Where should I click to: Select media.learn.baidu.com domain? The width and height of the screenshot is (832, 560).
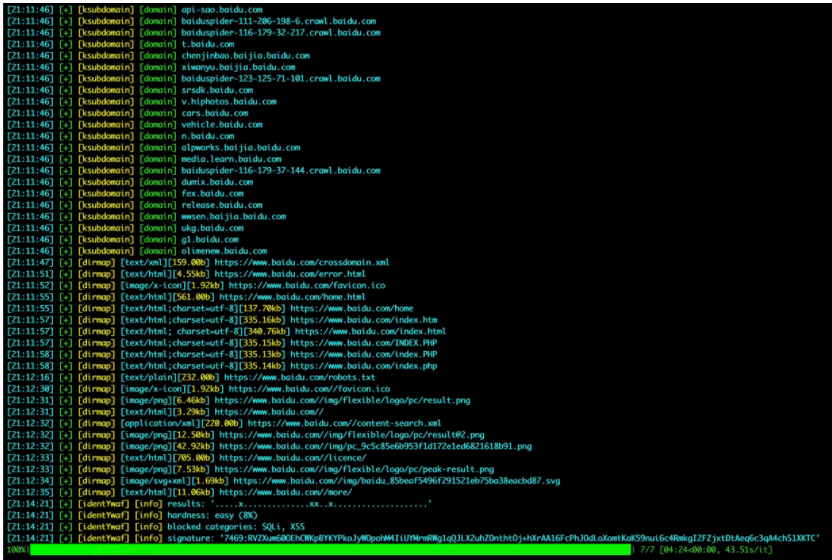click(231, 159)
